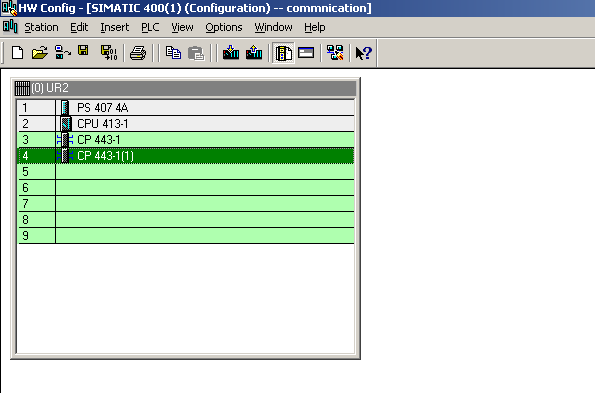Open the PLC menu
Image resolution: width=595 pixels, height=393 pixels.
150,27
